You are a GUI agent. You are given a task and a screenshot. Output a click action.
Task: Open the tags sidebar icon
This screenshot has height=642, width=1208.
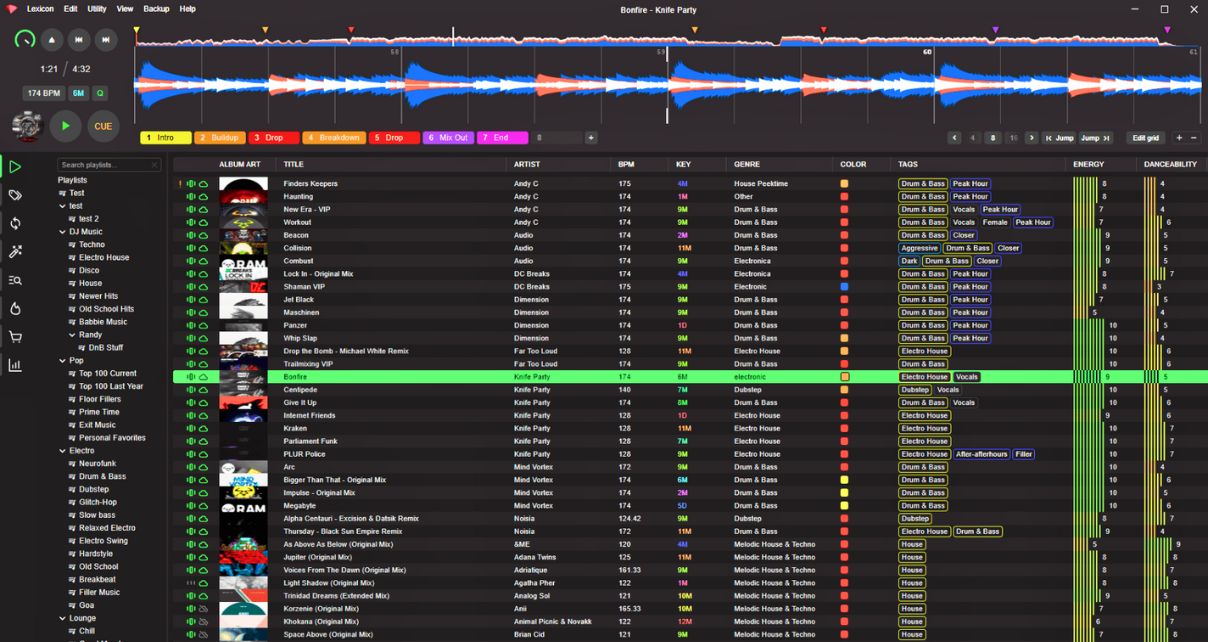point(15,195)
